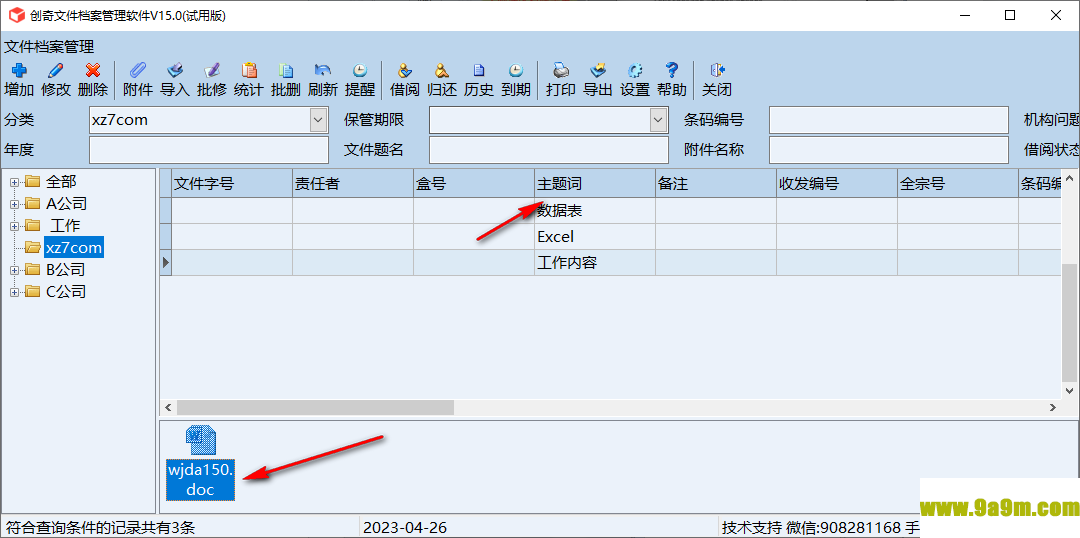Click the 责任者 column header

pyautogui.click(x=353, y=184)
